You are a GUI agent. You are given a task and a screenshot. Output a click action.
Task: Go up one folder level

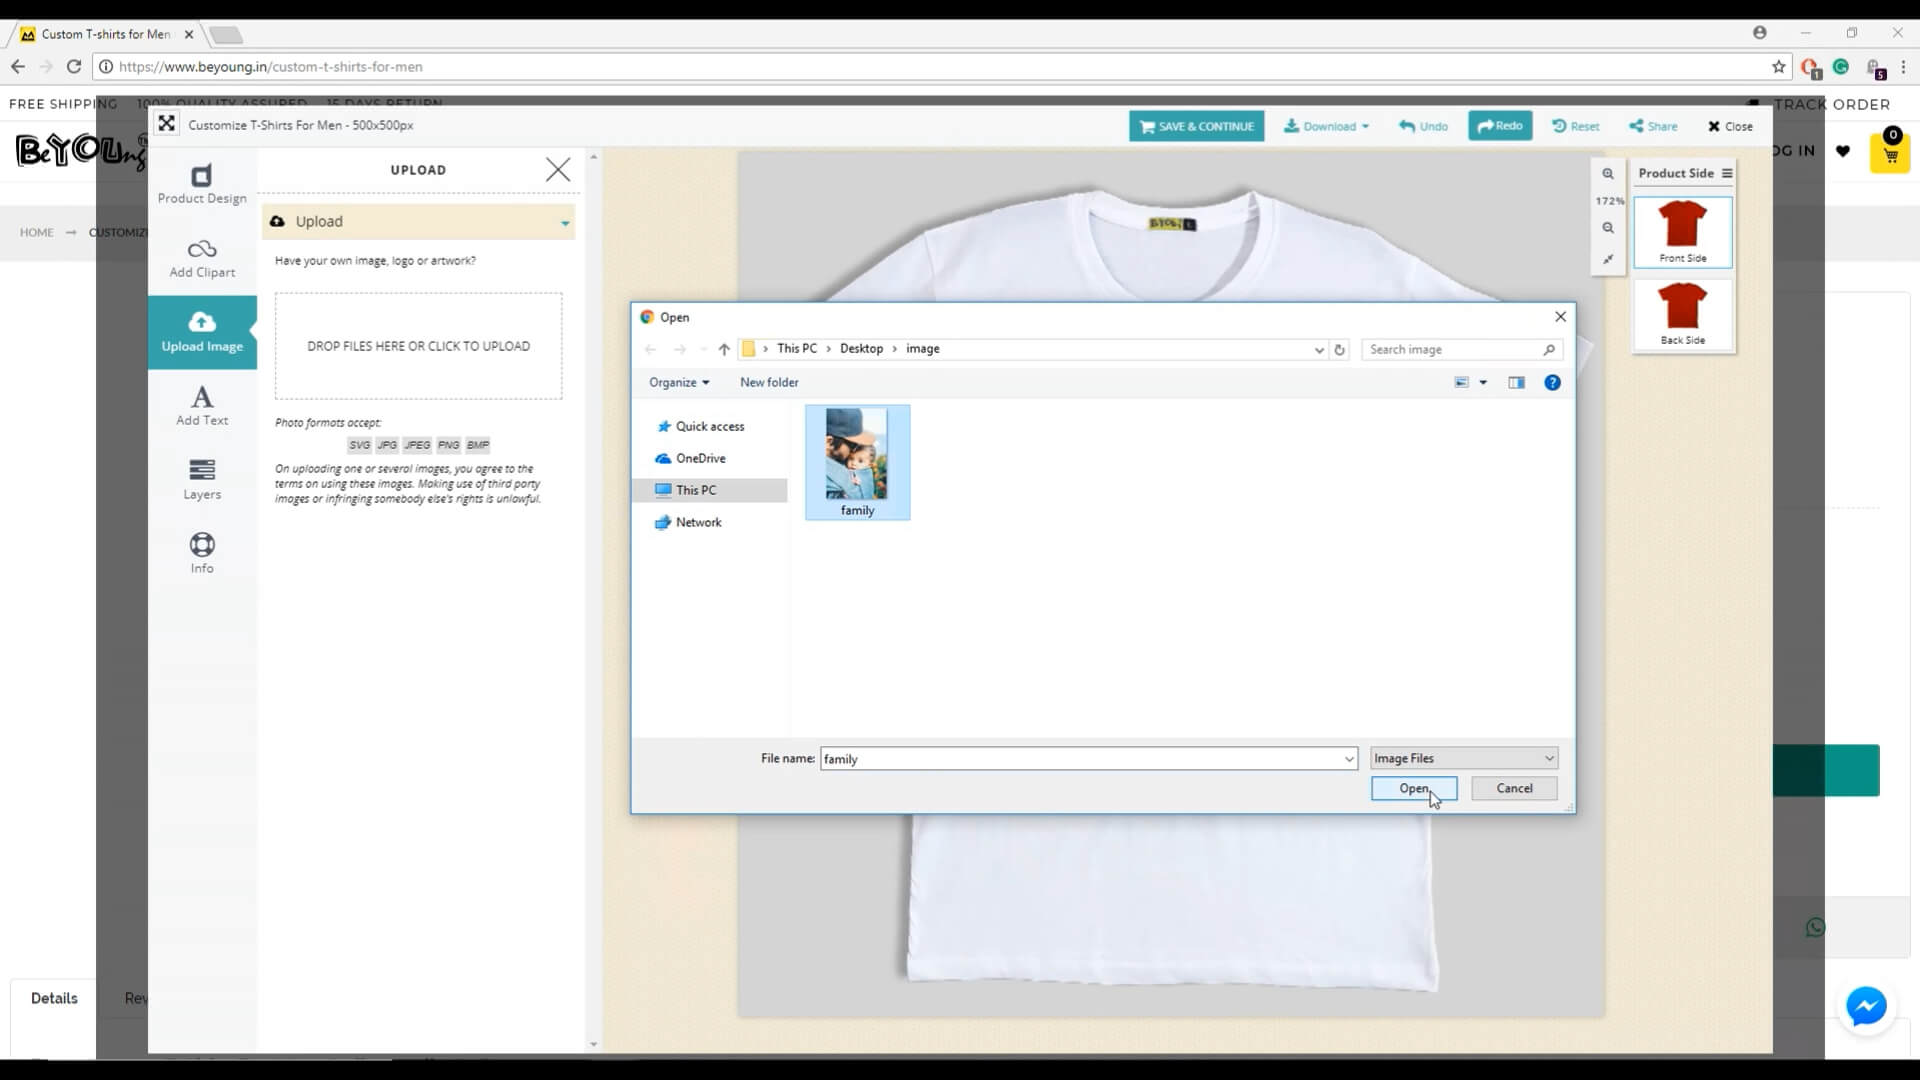724,349
